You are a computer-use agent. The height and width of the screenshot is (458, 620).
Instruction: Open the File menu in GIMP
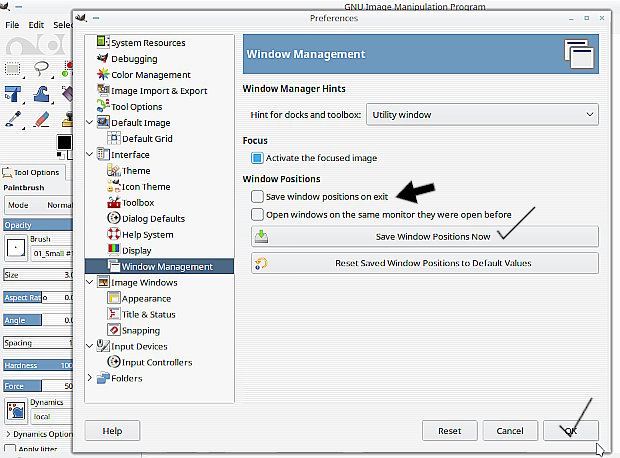point(12,25)
